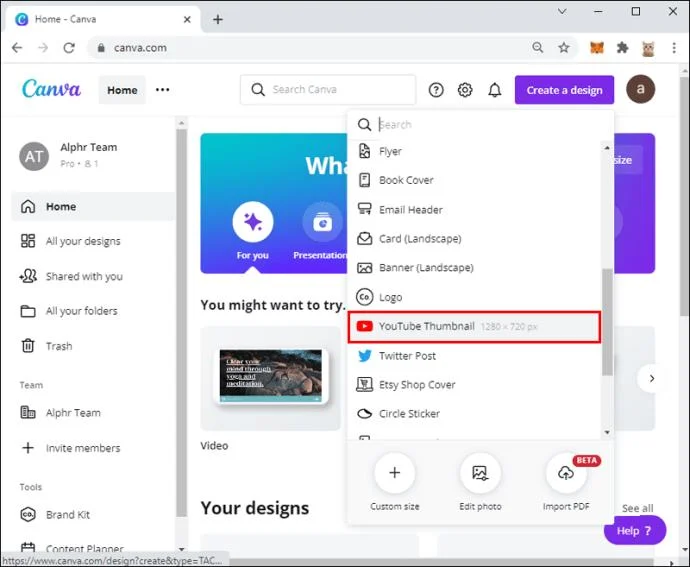The height and width of the screenshot is (567, 690).
Task: Open All your folders
Action: [x=93, y=311]
